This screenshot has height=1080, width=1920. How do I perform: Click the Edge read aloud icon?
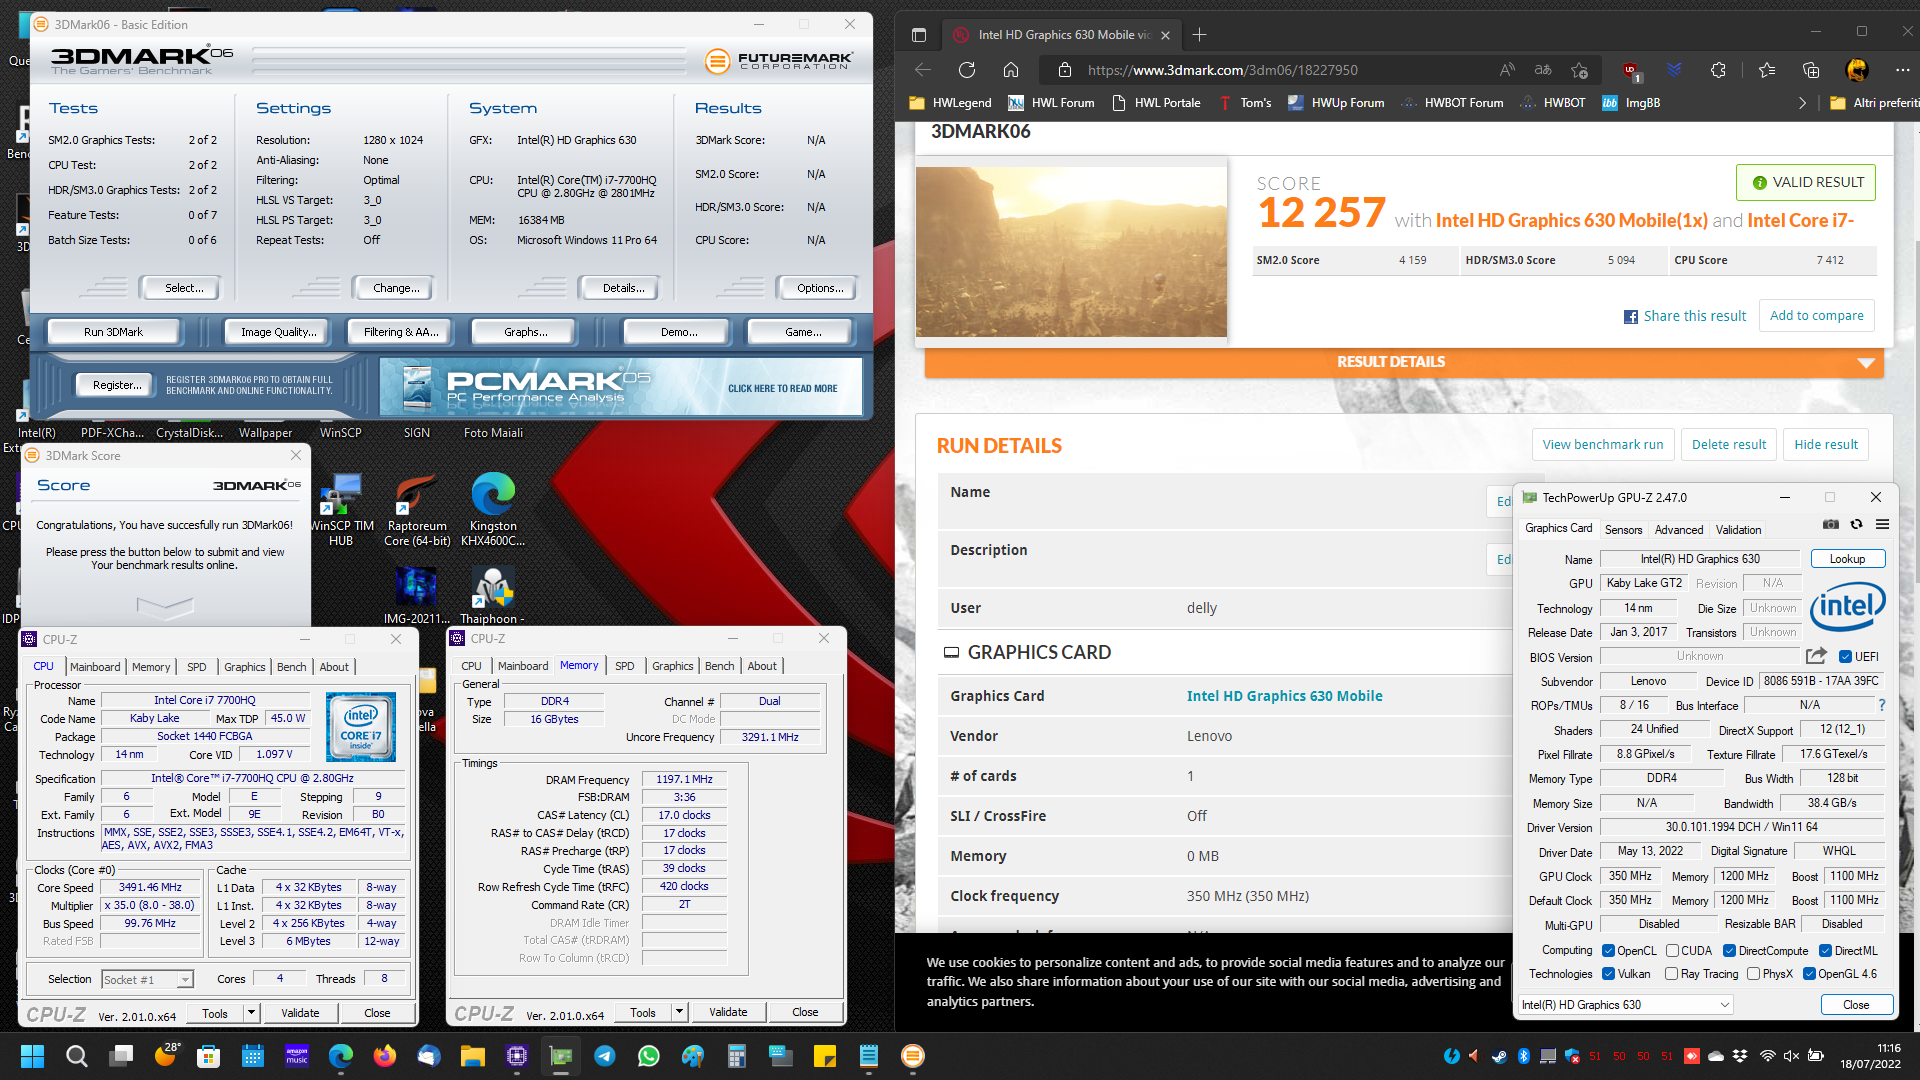coord(1507,70)
